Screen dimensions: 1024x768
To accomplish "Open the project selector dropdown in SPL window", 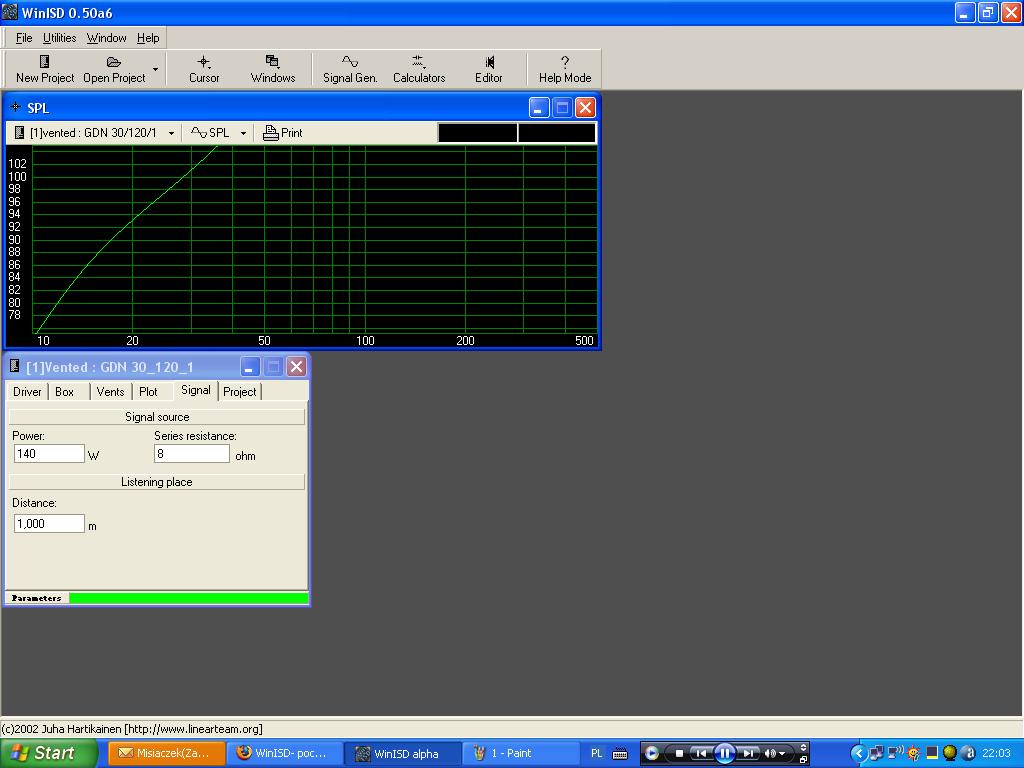I will [x=171, y=133].
